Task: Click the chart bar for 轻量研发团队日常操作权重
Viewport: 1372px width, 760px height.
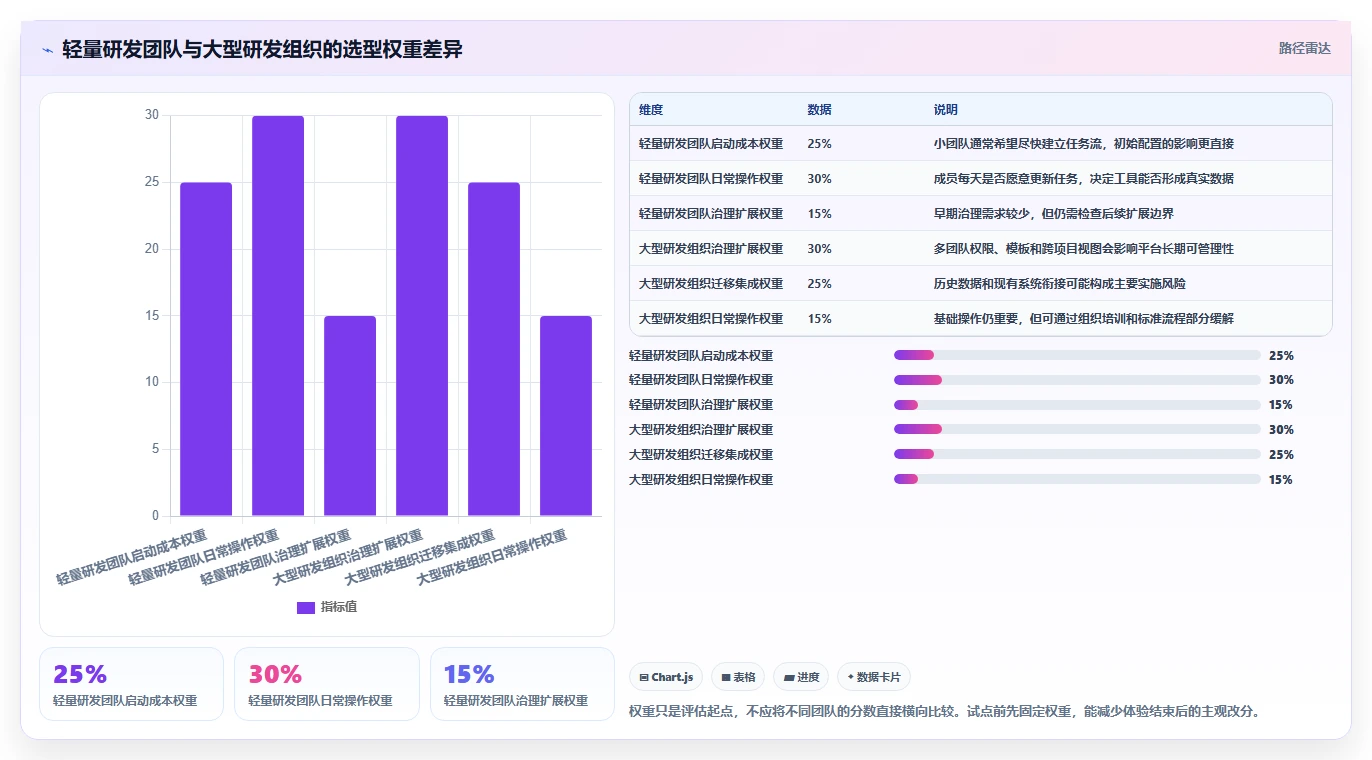Action: [278, 316]
